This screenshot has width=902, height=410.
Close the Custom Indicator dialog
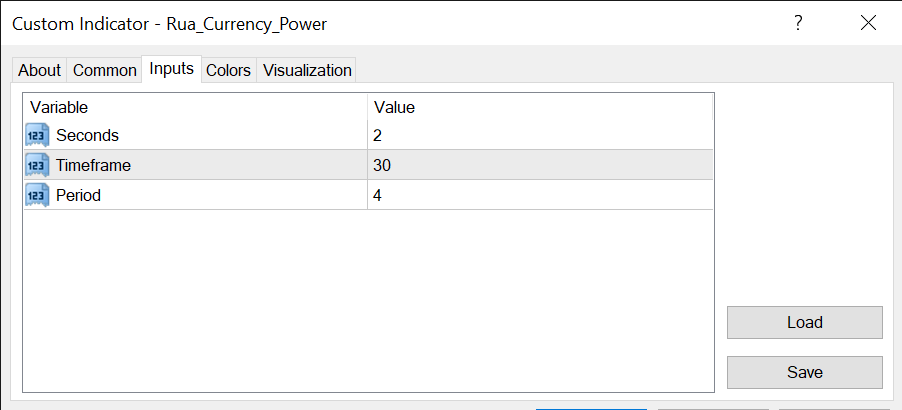[x=868, y=23]
